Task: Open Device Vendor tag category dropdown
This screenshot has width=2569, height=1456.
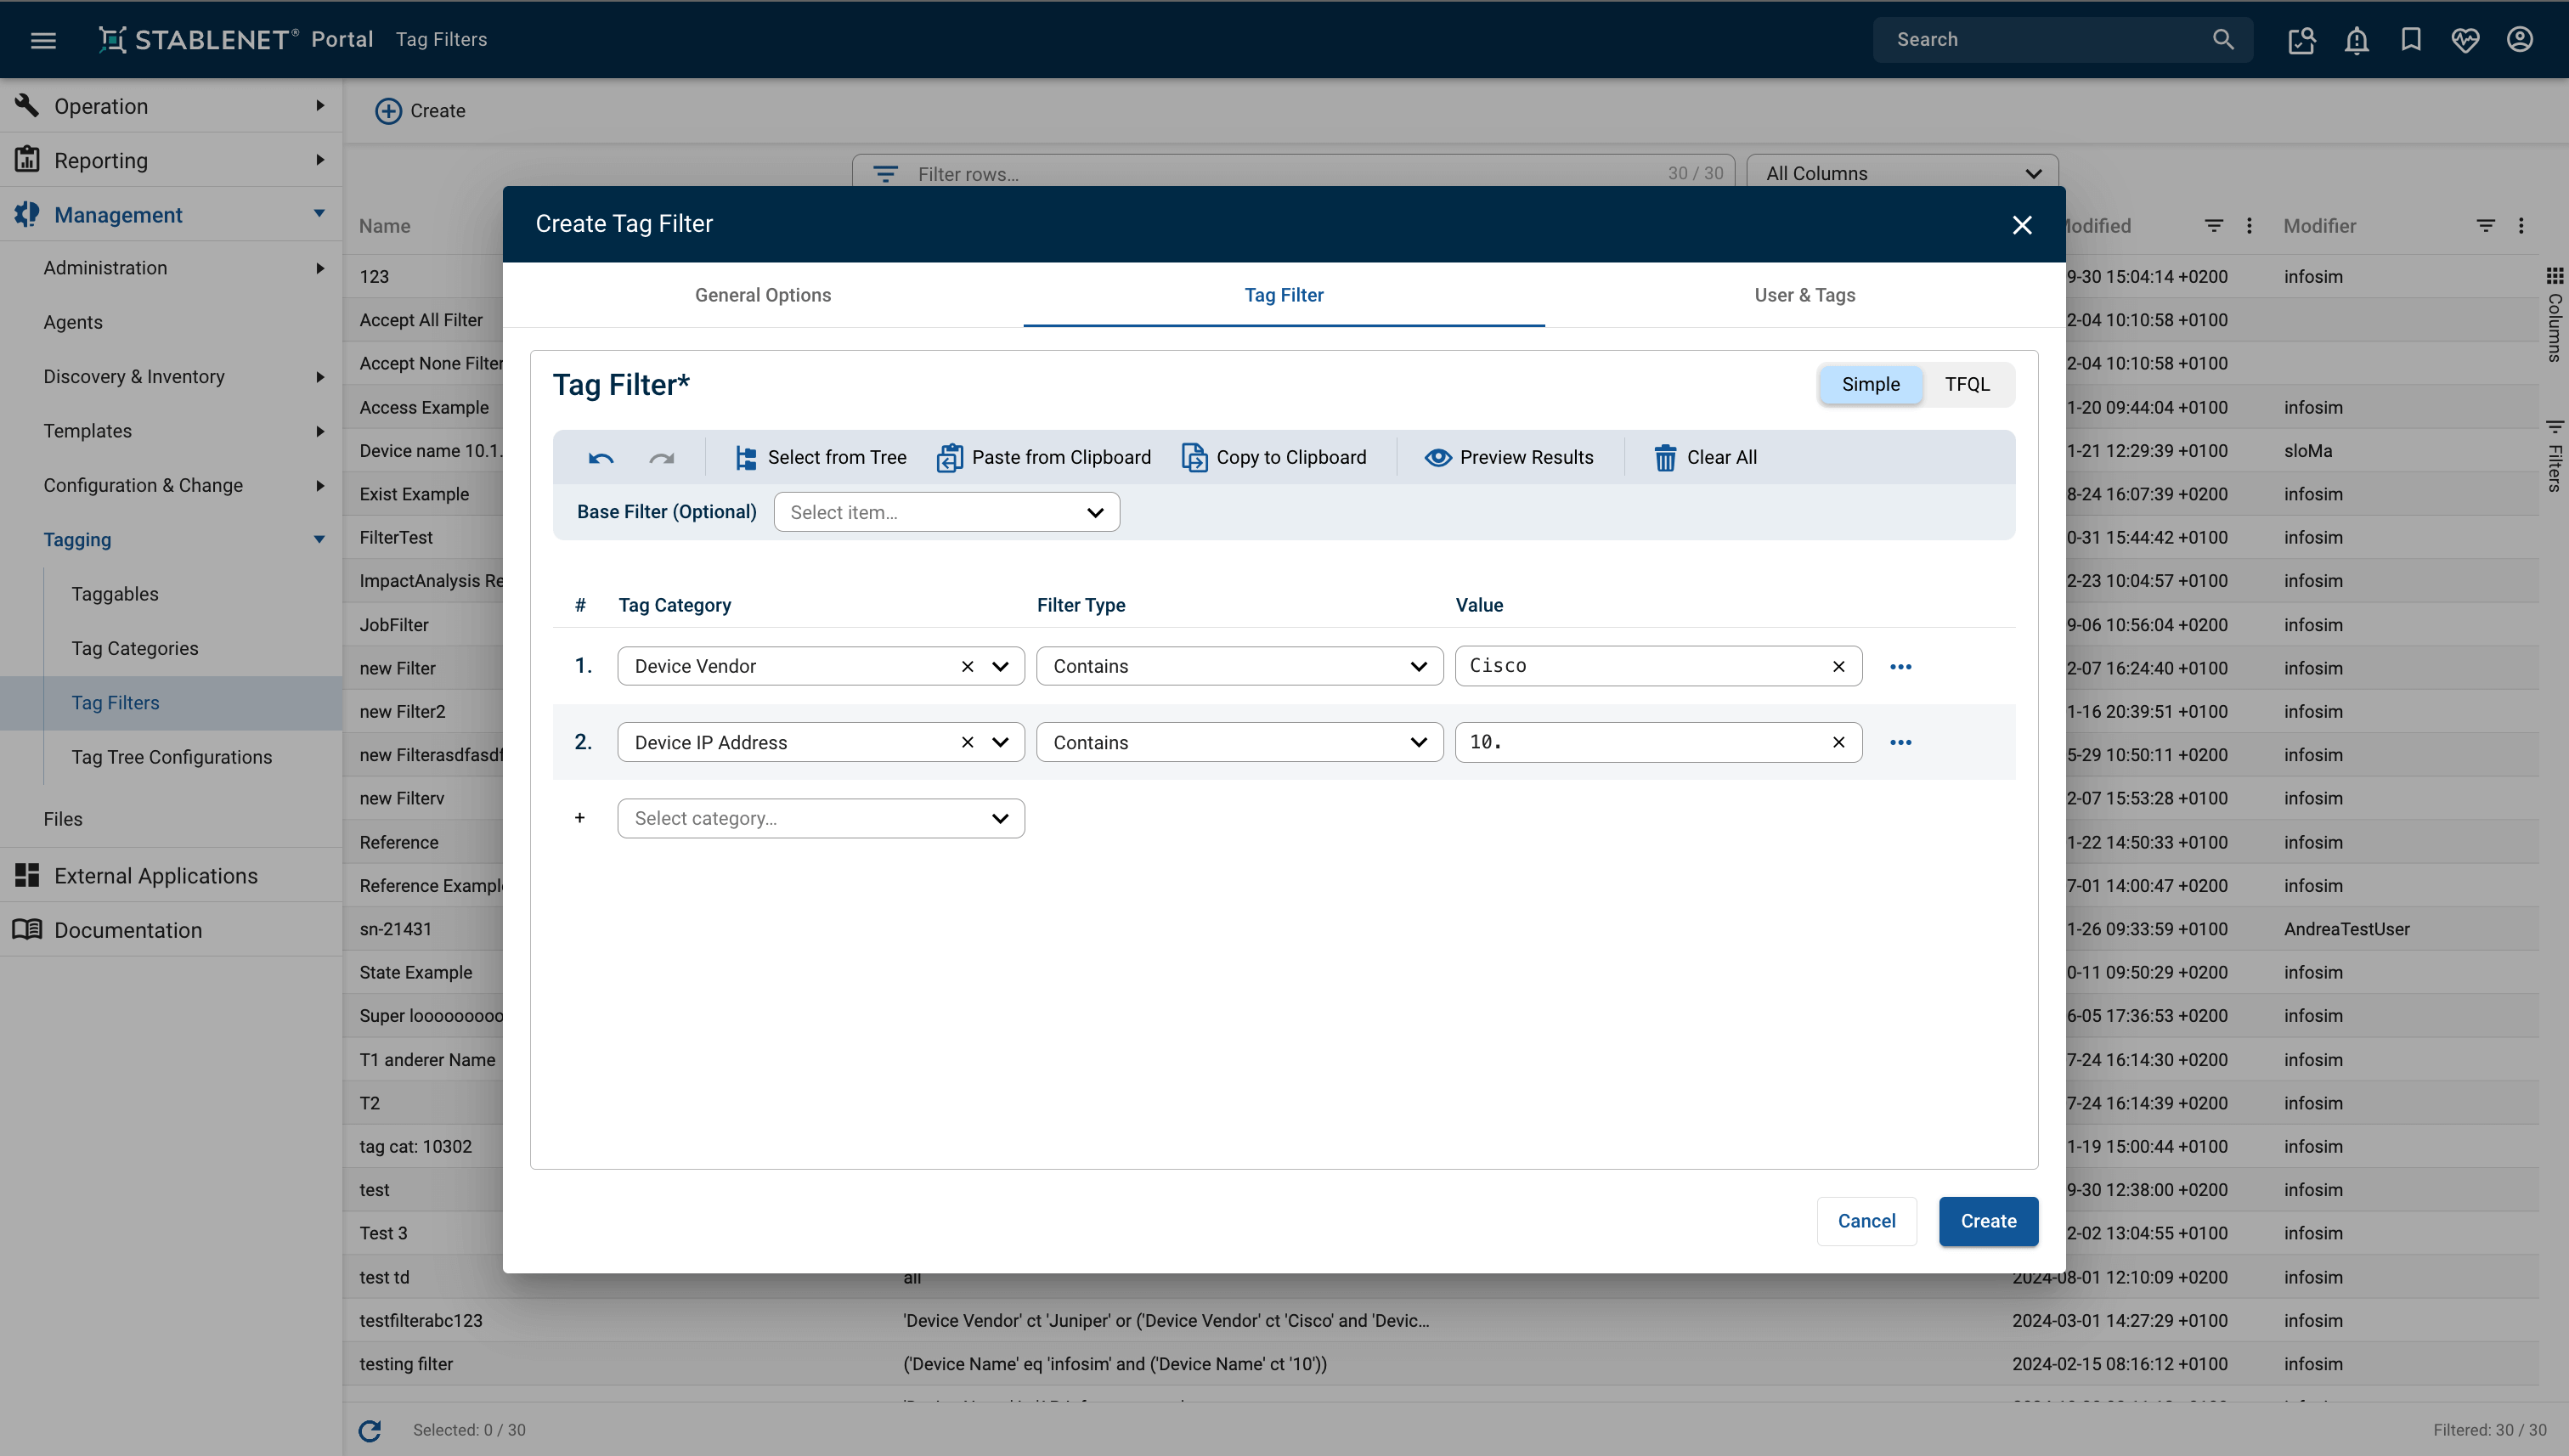Action: pos(1000,667)
